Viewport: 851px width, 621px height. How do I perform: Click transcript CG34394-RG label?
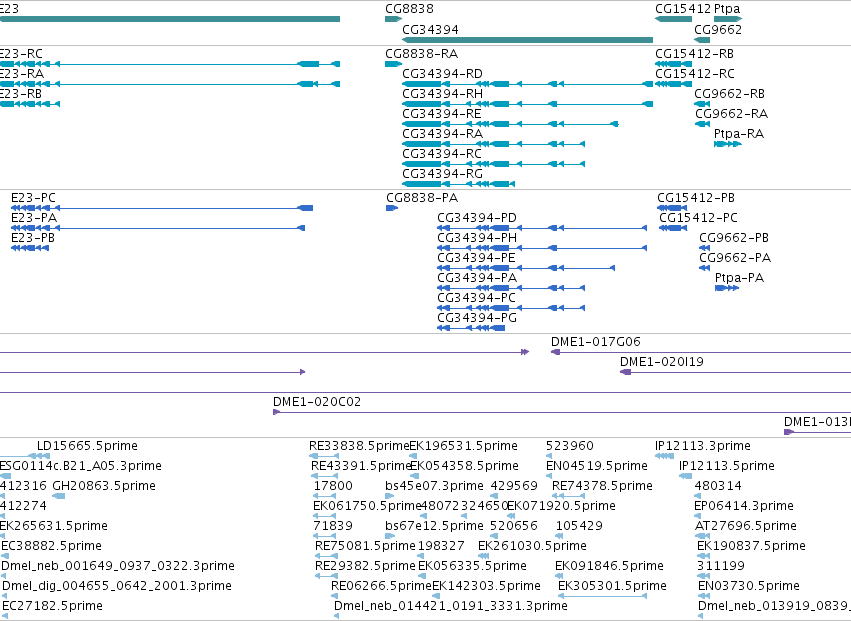pyautogui.click(x=442, y=174)
